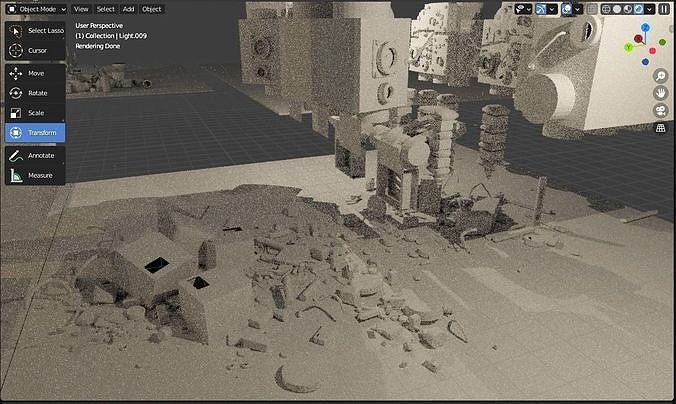
Task: Click the hand pan view button
Action: 660,93
